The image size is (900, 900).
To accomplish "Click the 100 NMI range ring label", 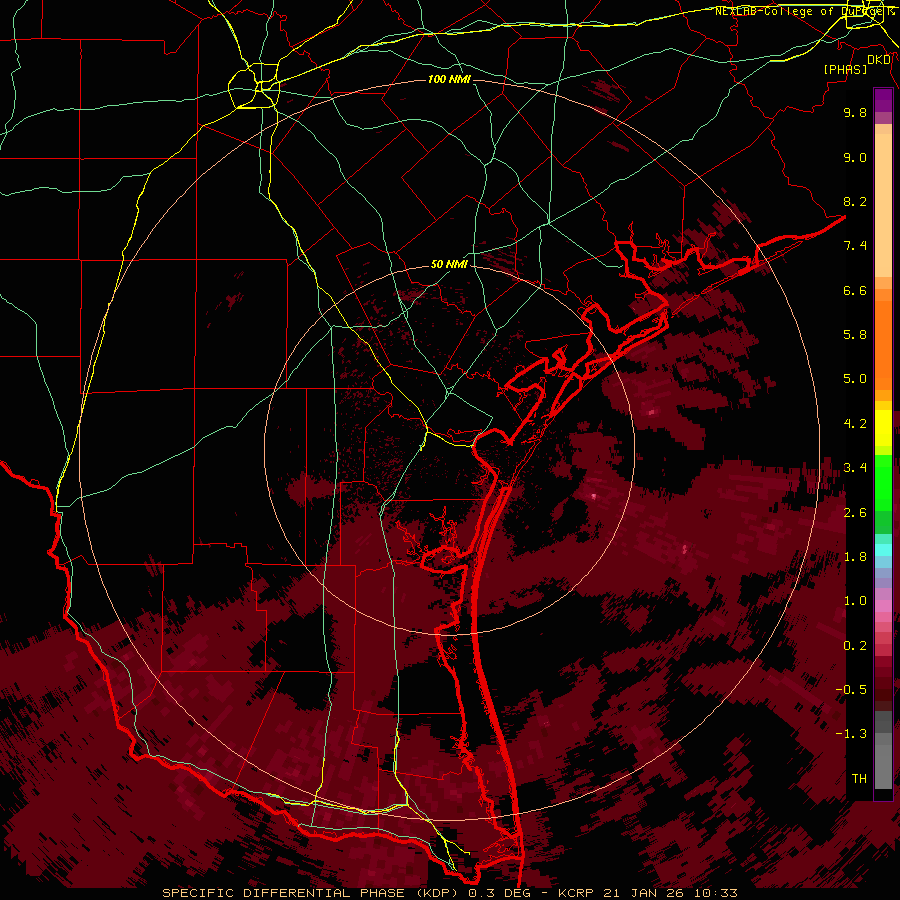I will click(x=449, y=79).
